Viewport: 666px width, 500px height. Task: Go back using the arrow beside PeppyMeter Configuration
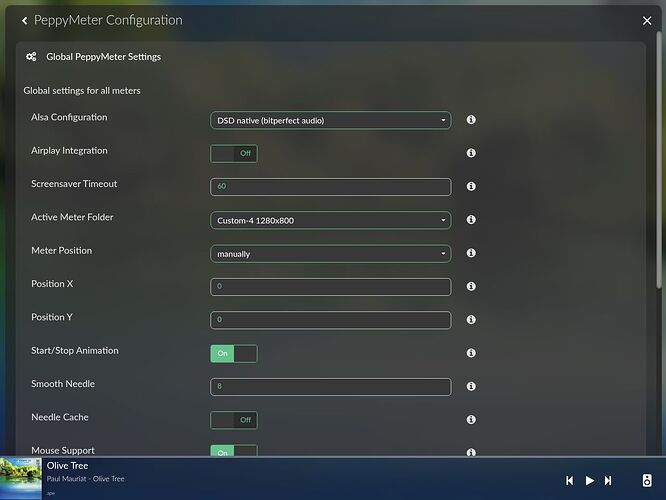click(x=25, y=20)
